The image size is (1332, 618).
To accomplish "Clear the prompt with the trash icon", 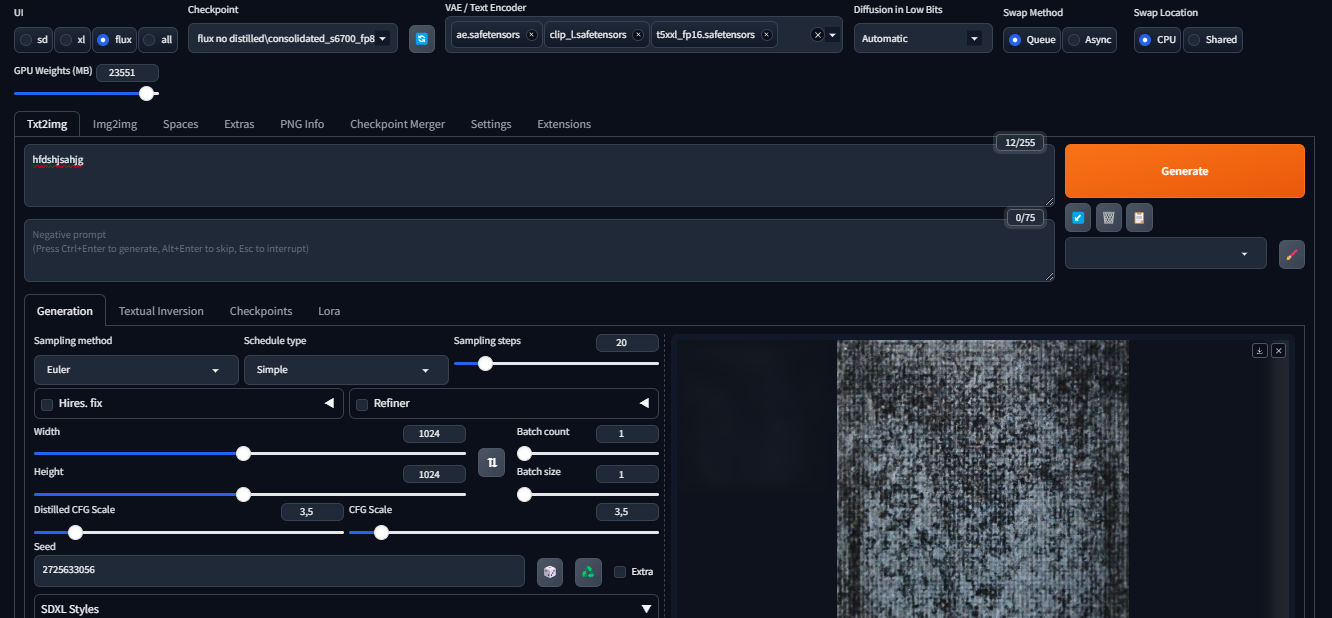I will [x=1108, y=217].
